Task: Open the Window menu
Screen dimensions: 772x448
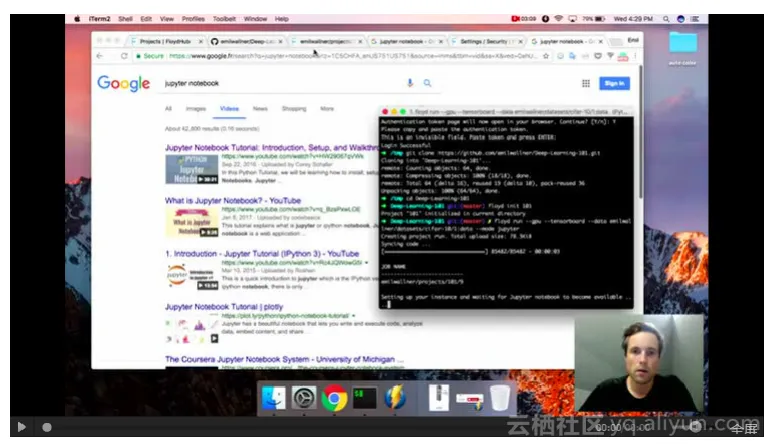Action: pos(255,19)
